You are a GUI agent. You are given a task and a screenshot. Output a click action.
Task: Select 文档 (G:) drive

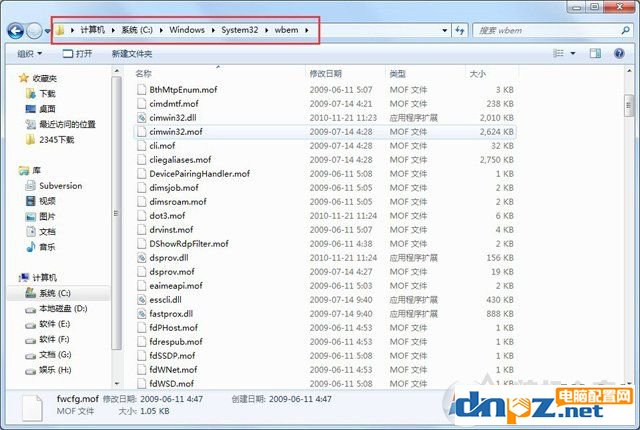[x=55, y=355]
